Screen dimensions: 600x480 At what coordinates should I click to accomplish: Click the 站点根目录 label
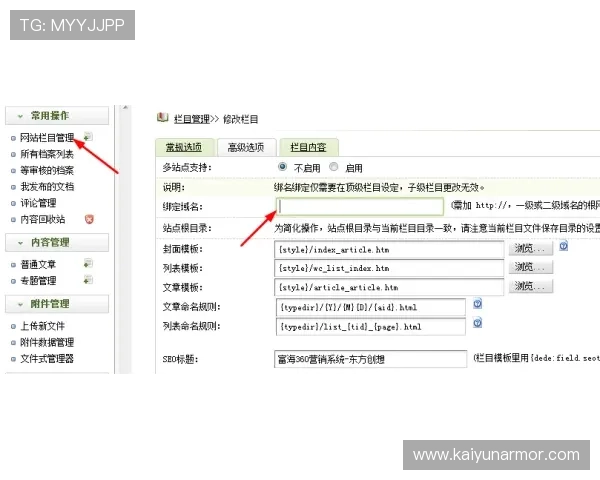187,228
